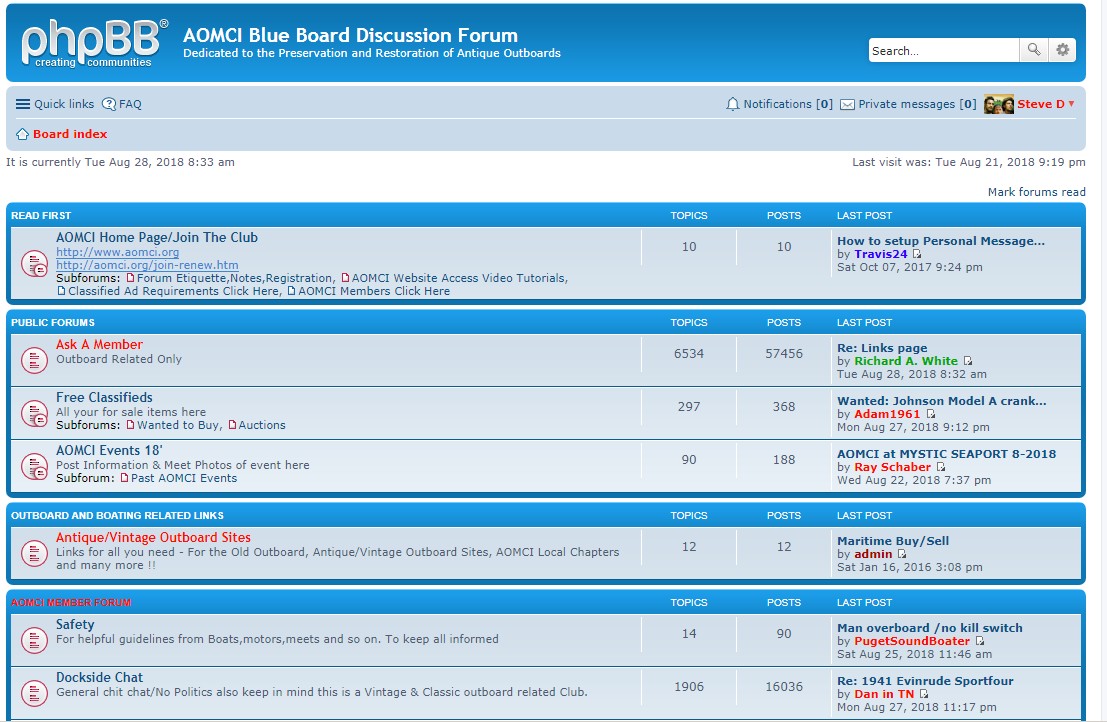The image size is (1107, 722).
Task: Focus the Search input field
Action: pyautogui.click(x=944, y=50)
